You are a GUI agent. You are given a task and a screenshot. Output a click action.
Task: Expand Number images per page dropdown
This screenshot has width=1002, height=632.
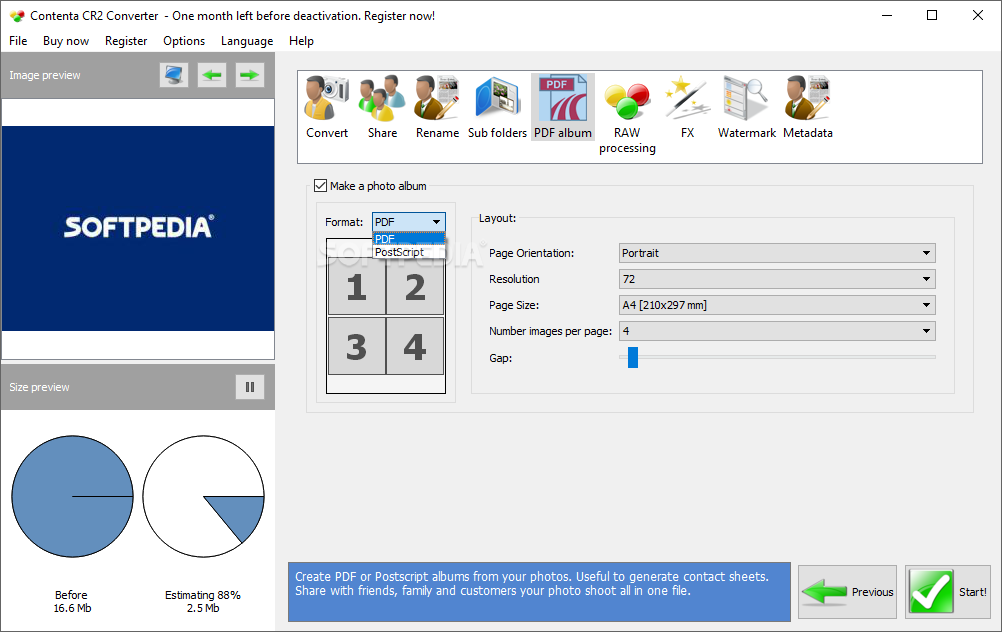click(x=777, y=331)
